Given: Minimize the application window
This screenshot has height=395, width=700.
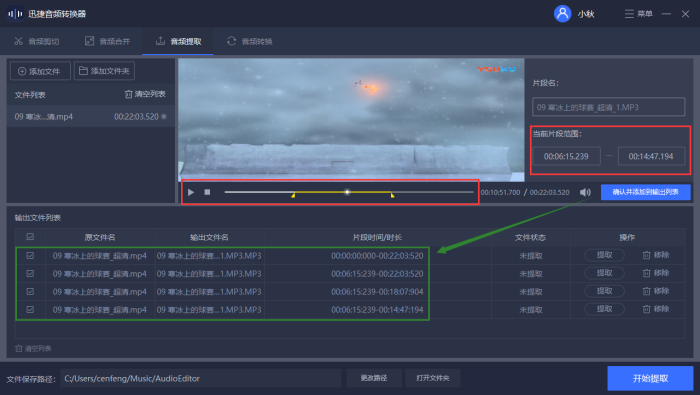Looking at the screenshot, I should click(x=666, y=14).
